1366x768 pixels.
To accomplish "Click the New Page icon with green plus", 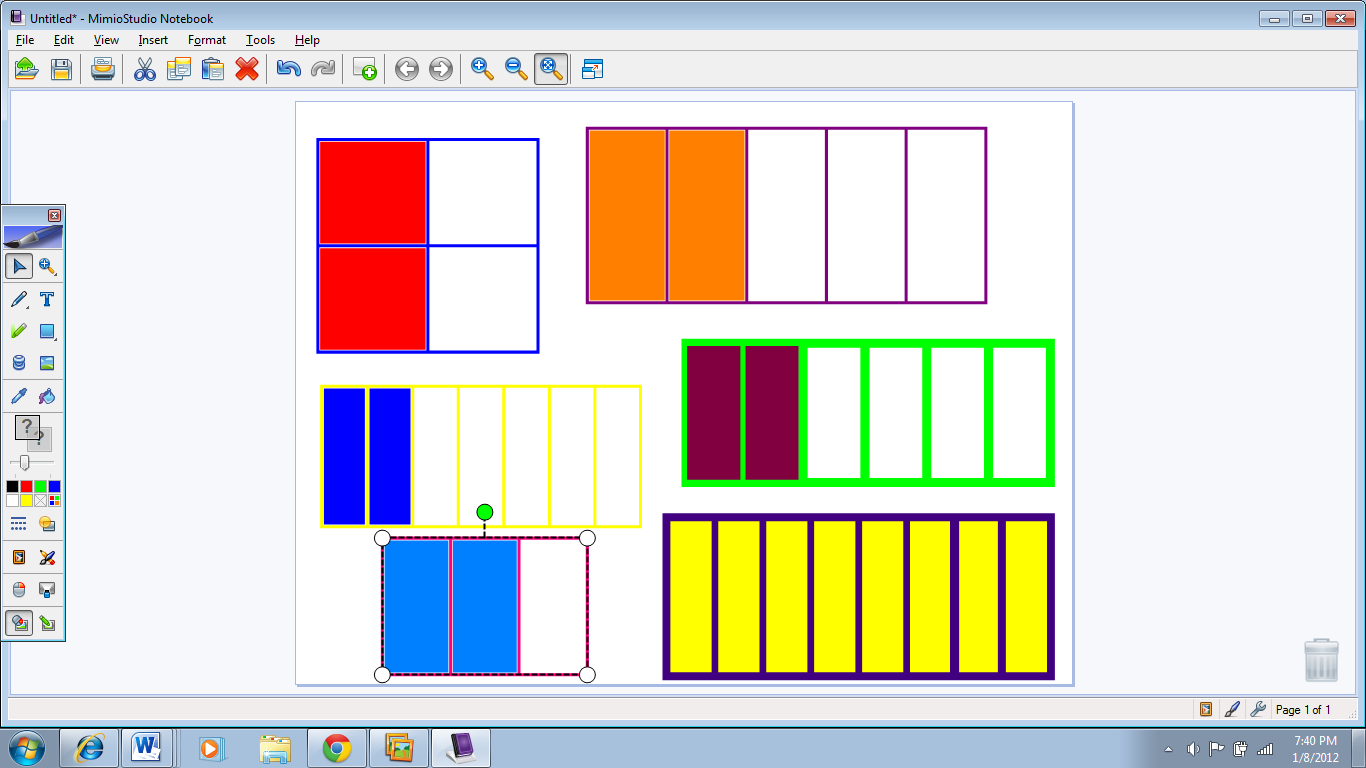I will pyautogui.click(x=365, y=69).
